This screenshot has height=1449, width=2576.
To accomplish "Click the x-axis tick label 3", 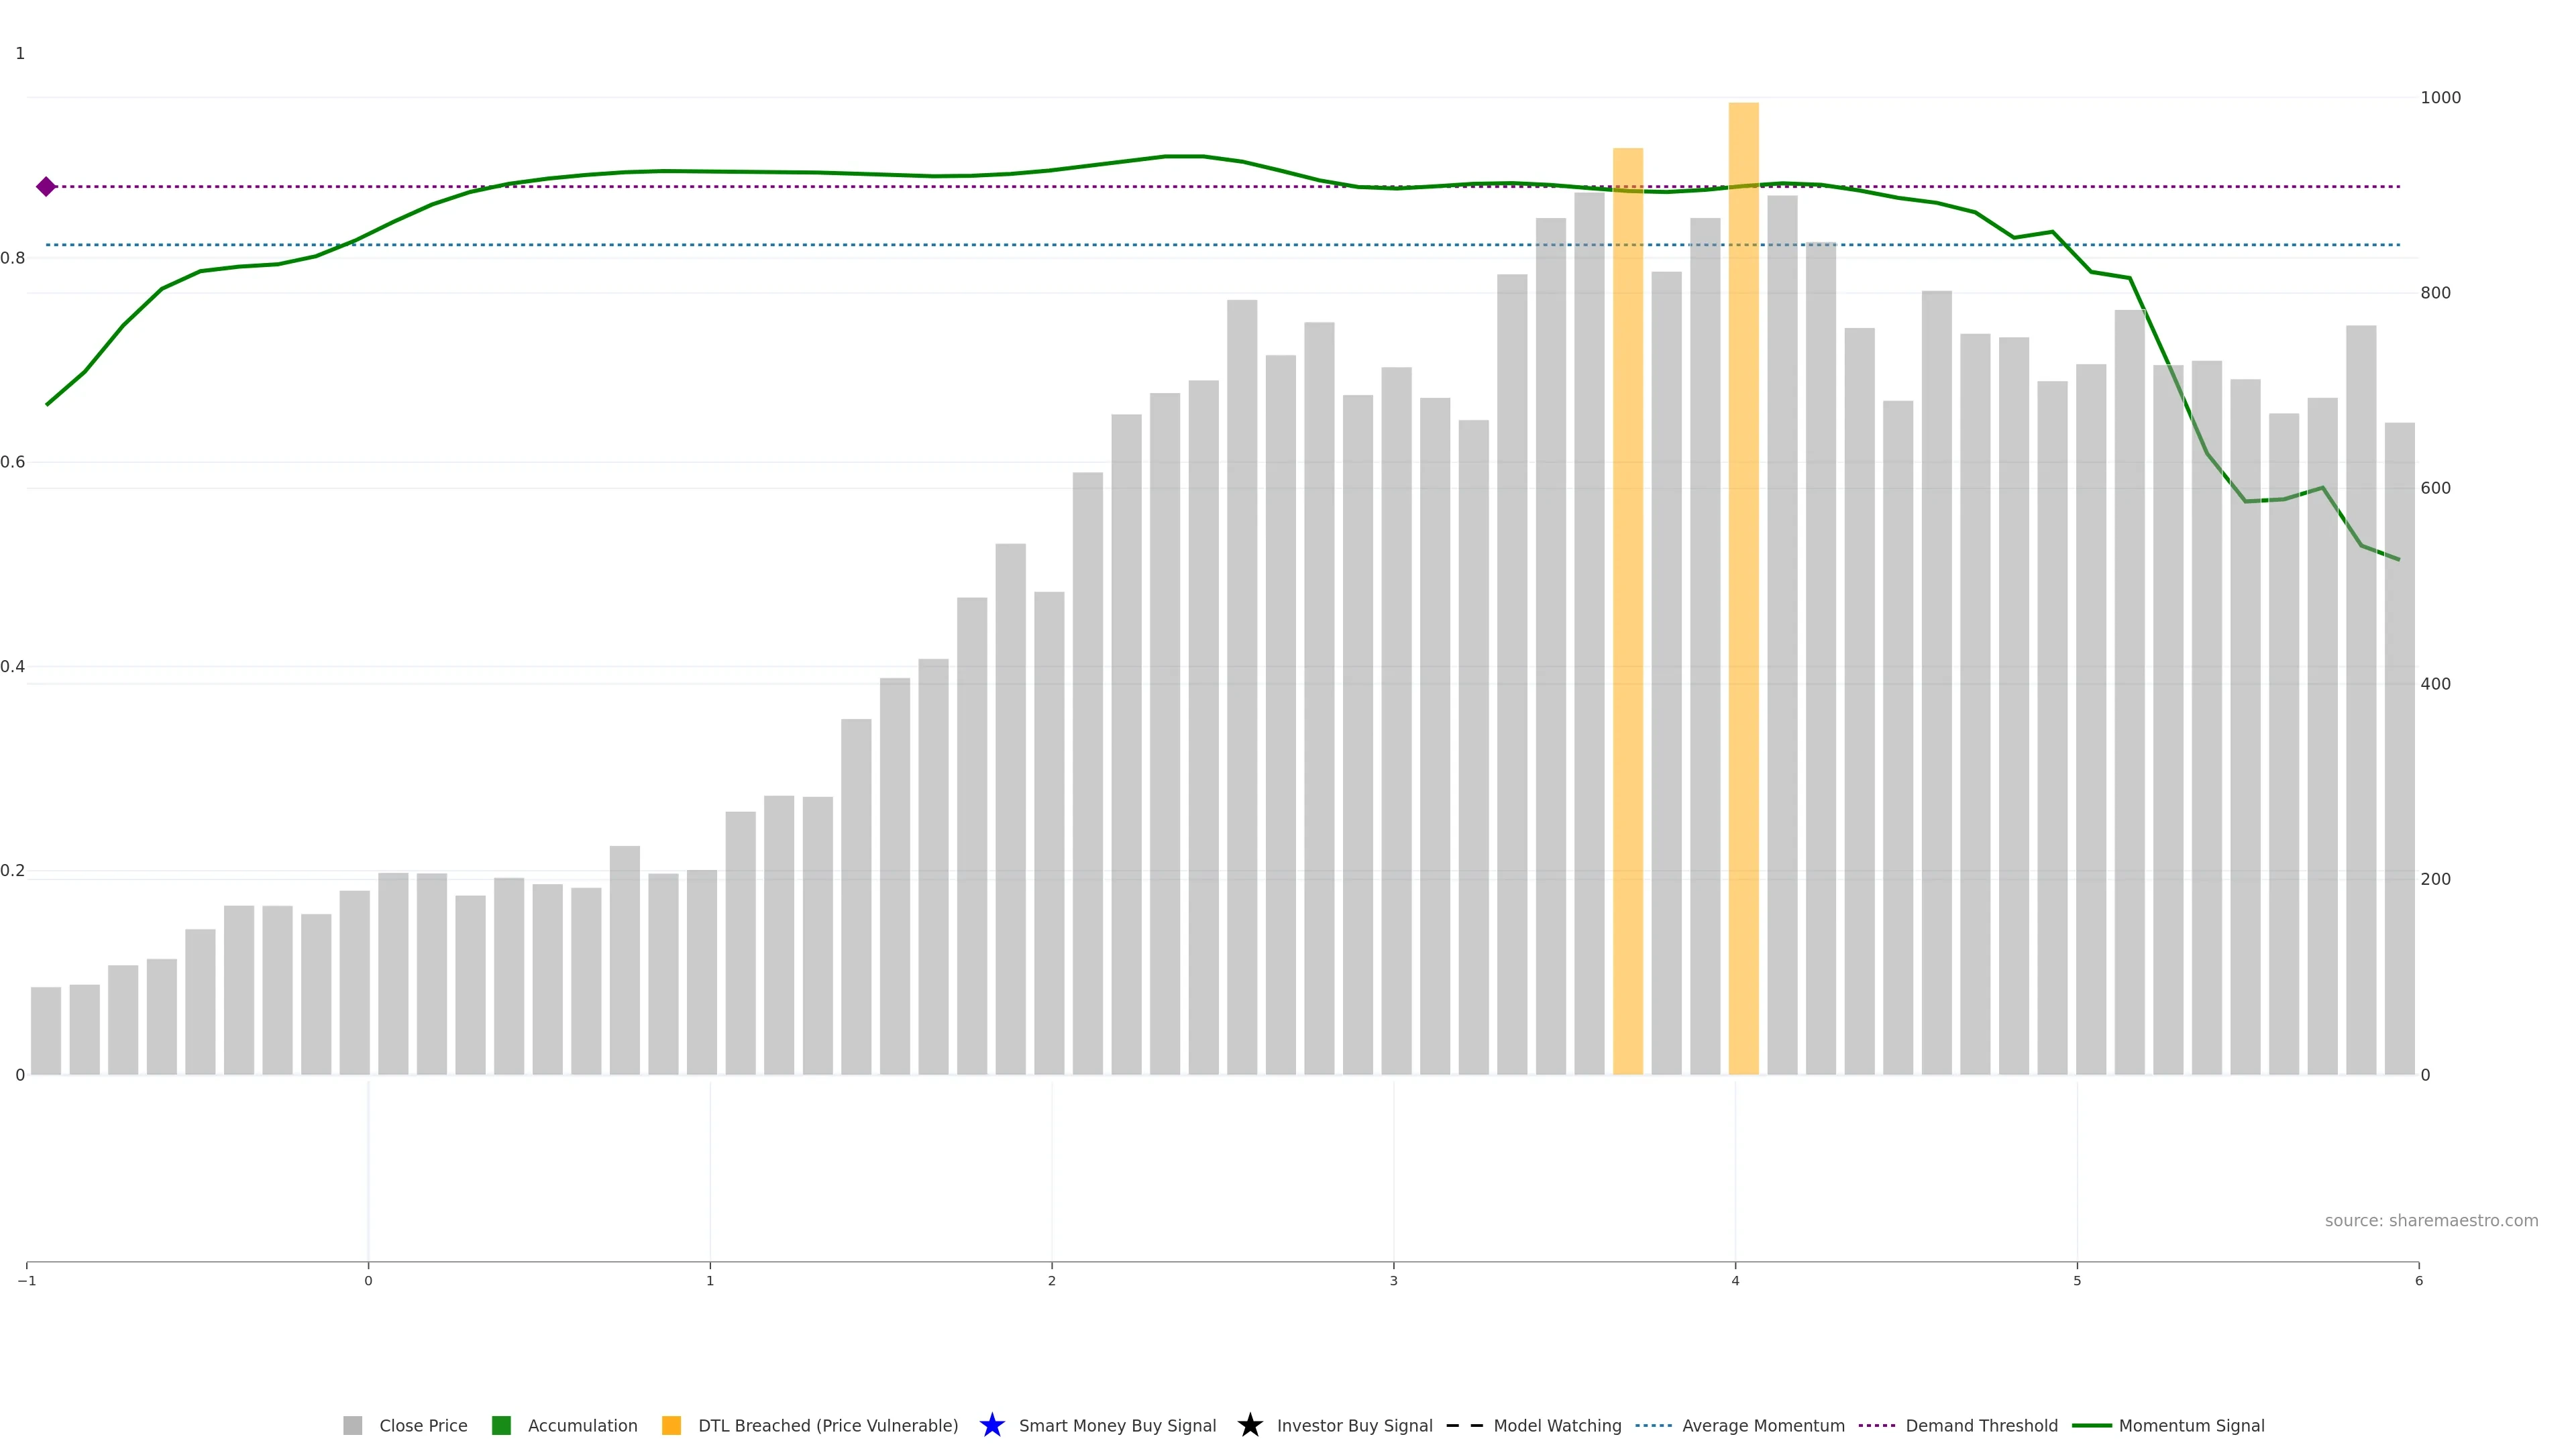I will 1393,1281.
